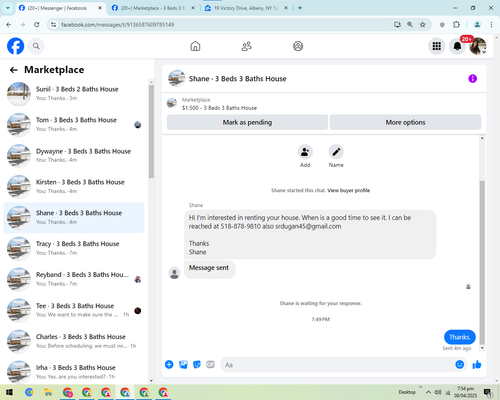
Task: Open Reyband - 3 Beds 3 Baths conversation
Action: click(74, 279)
